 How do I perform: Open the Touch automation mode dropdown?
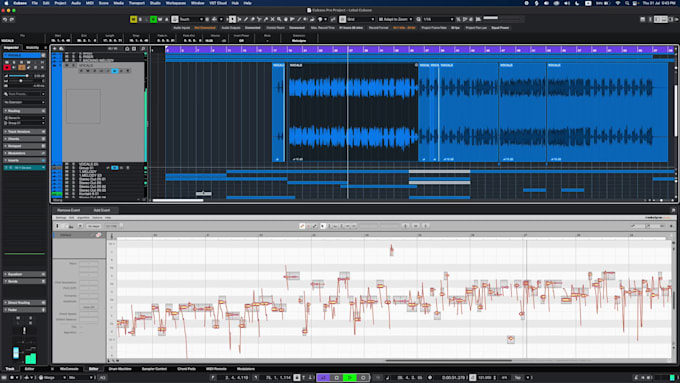(x=191, y=20)
